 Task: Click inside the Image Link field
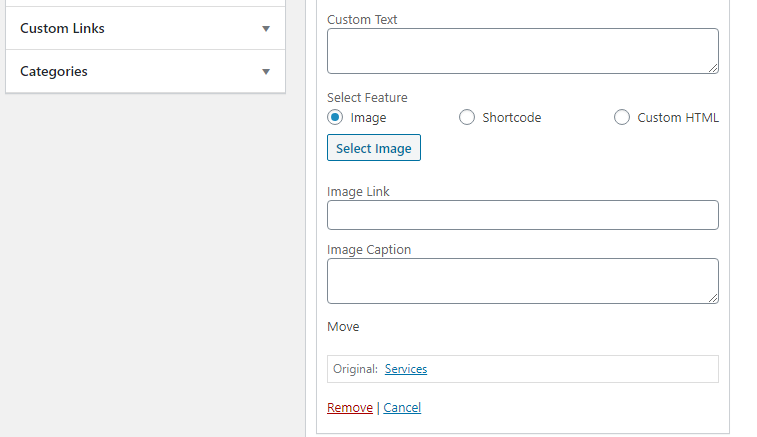pos(523,215)
